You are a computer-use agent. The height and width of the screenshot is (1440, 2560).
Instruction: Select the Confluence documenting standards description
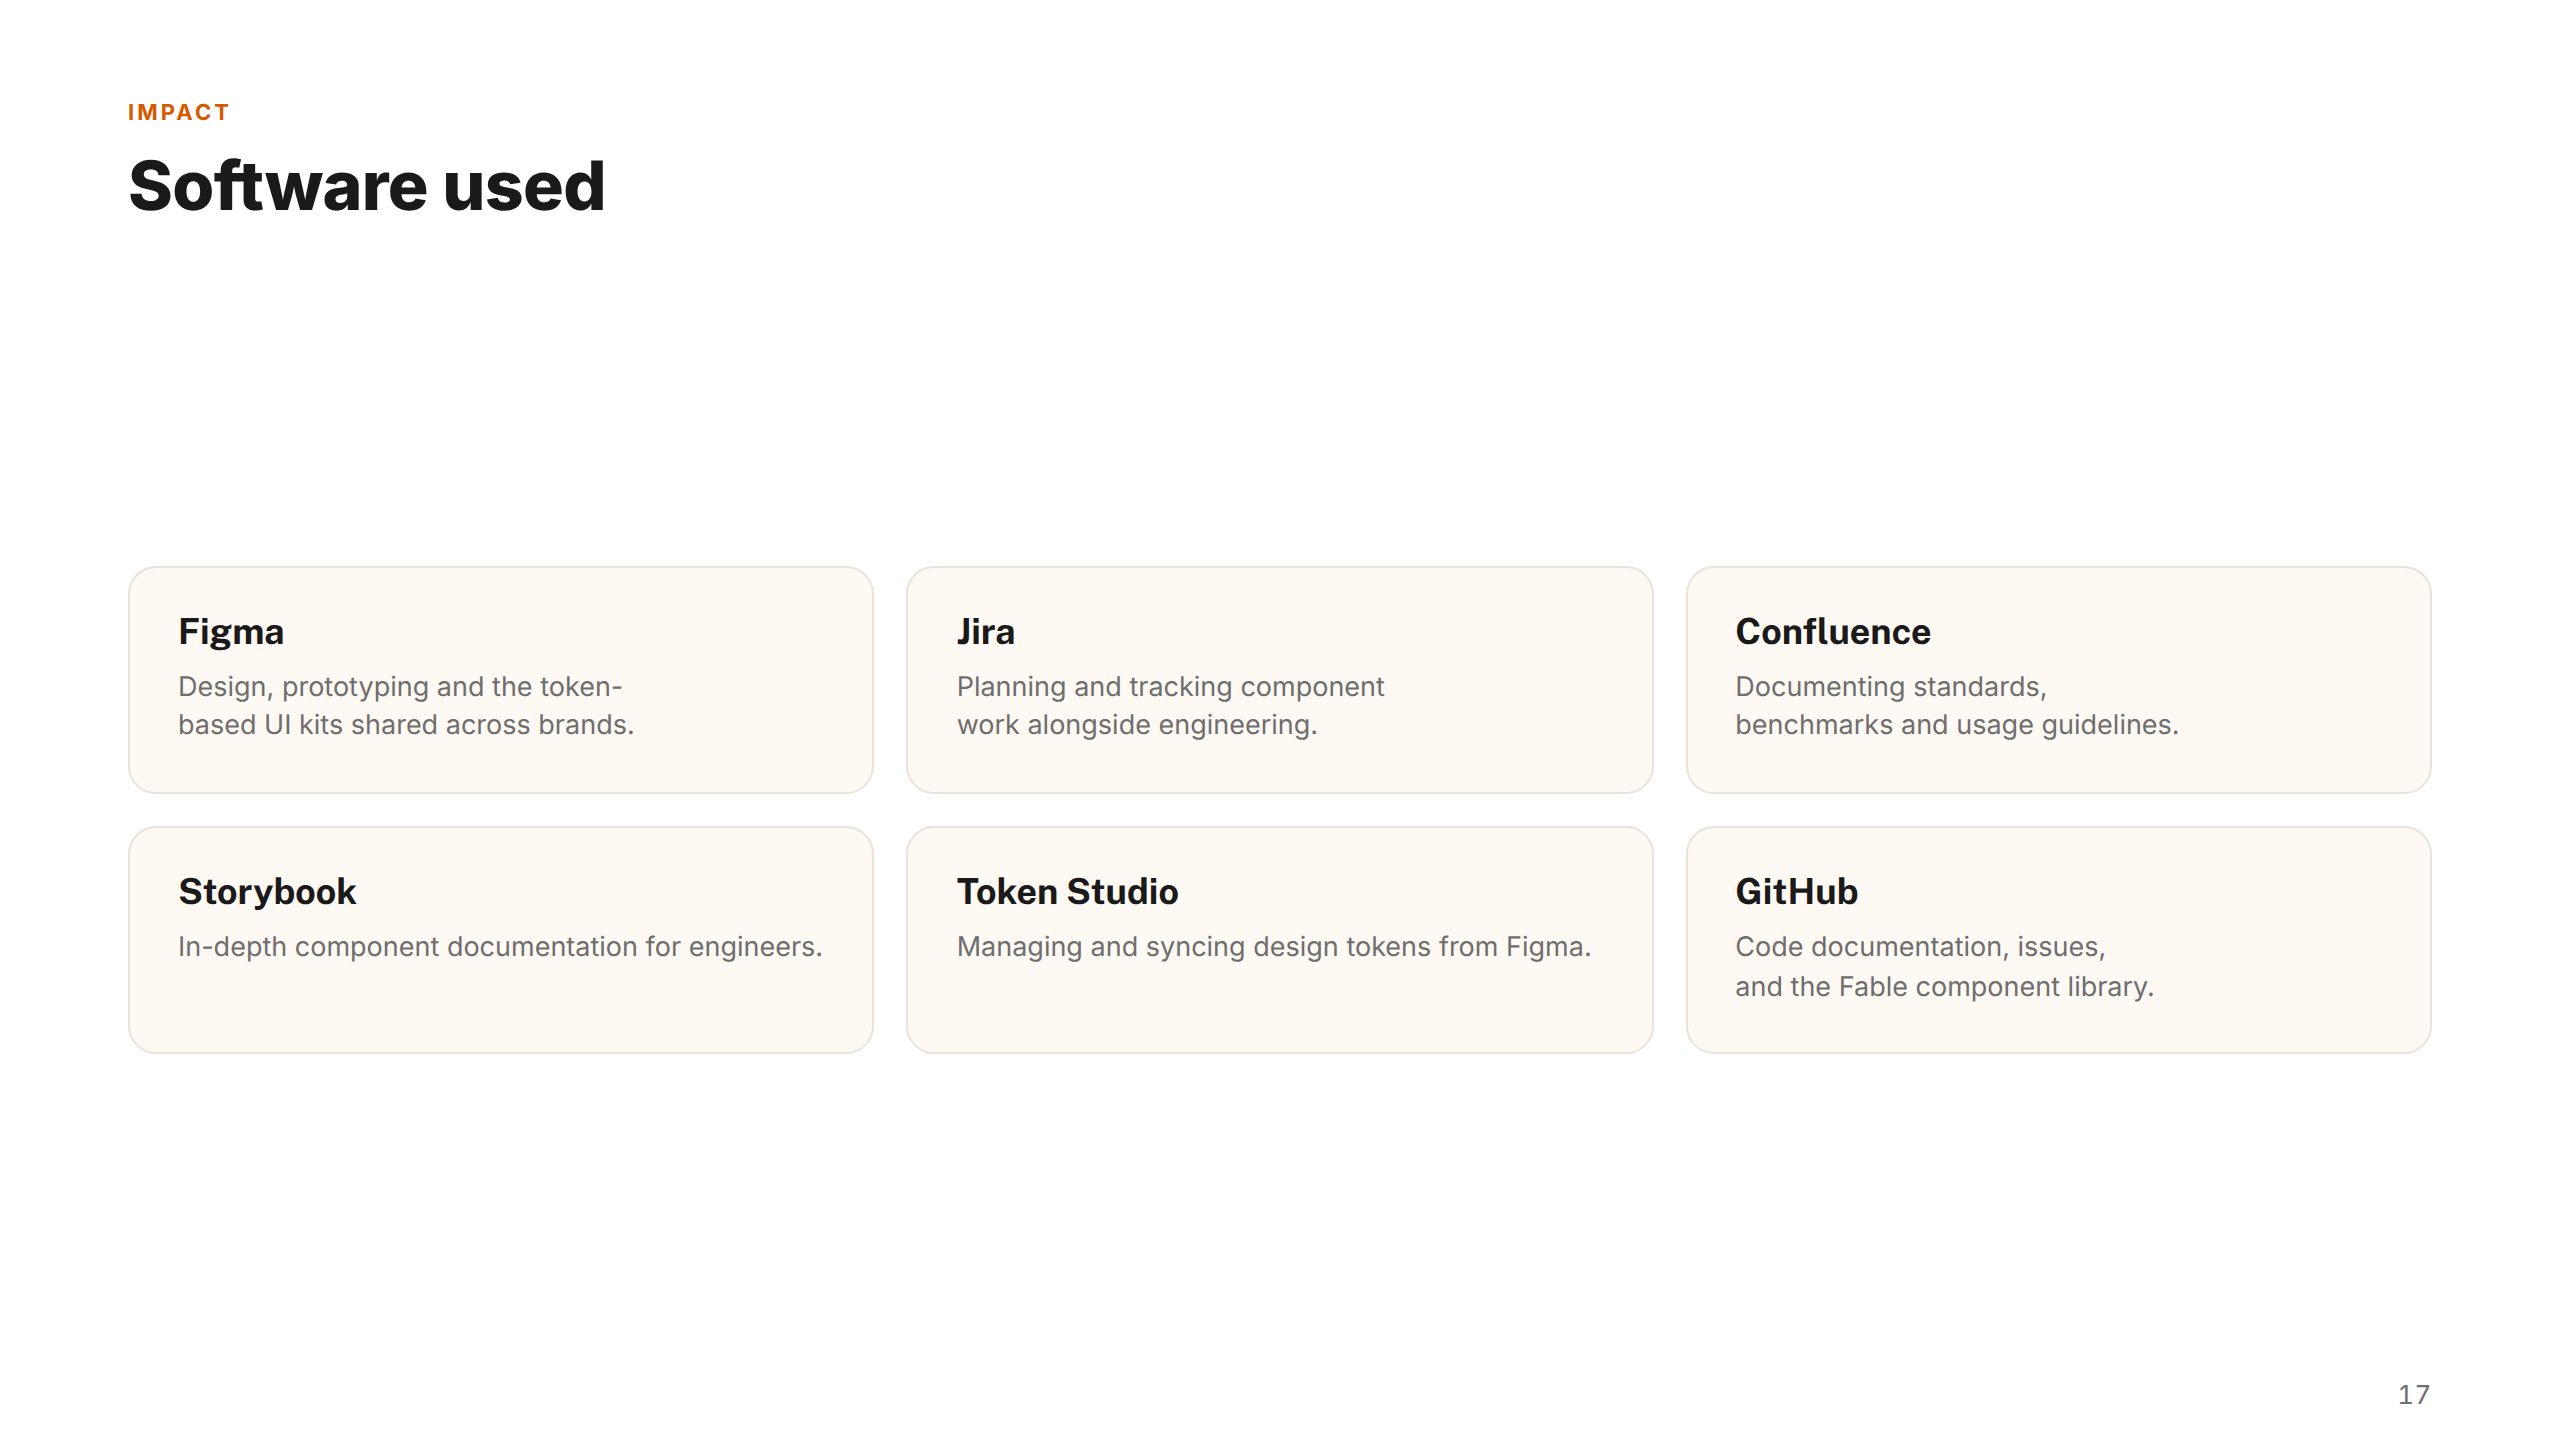point(1956,705)
